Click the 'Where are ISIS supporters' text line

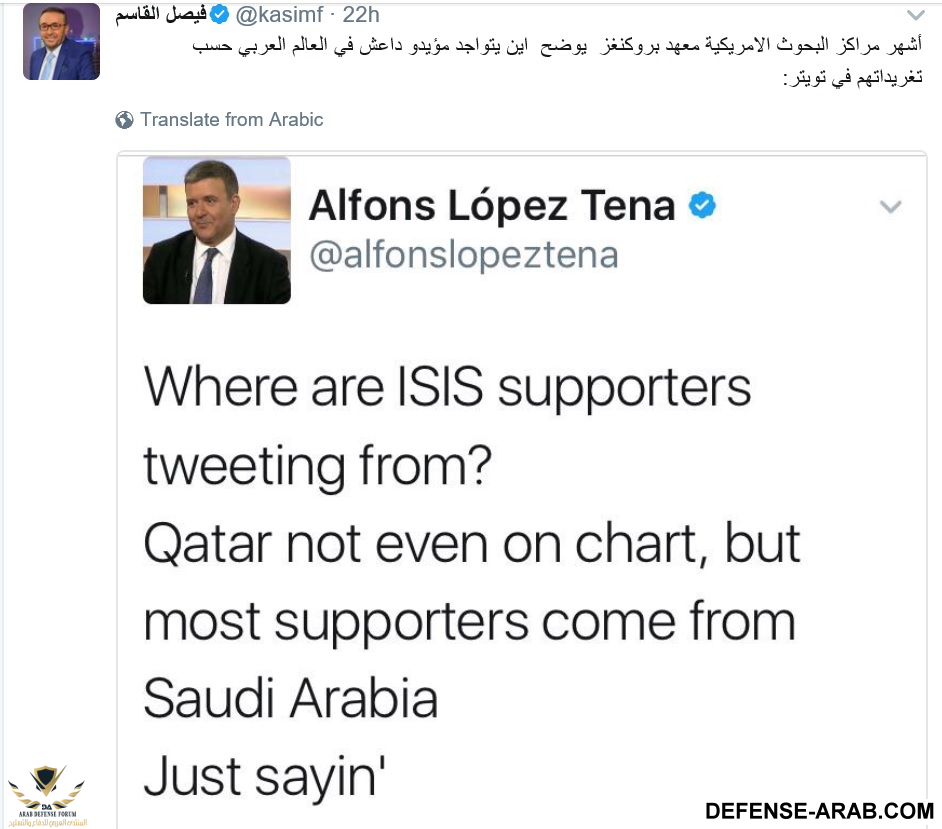tap(447, 388)
